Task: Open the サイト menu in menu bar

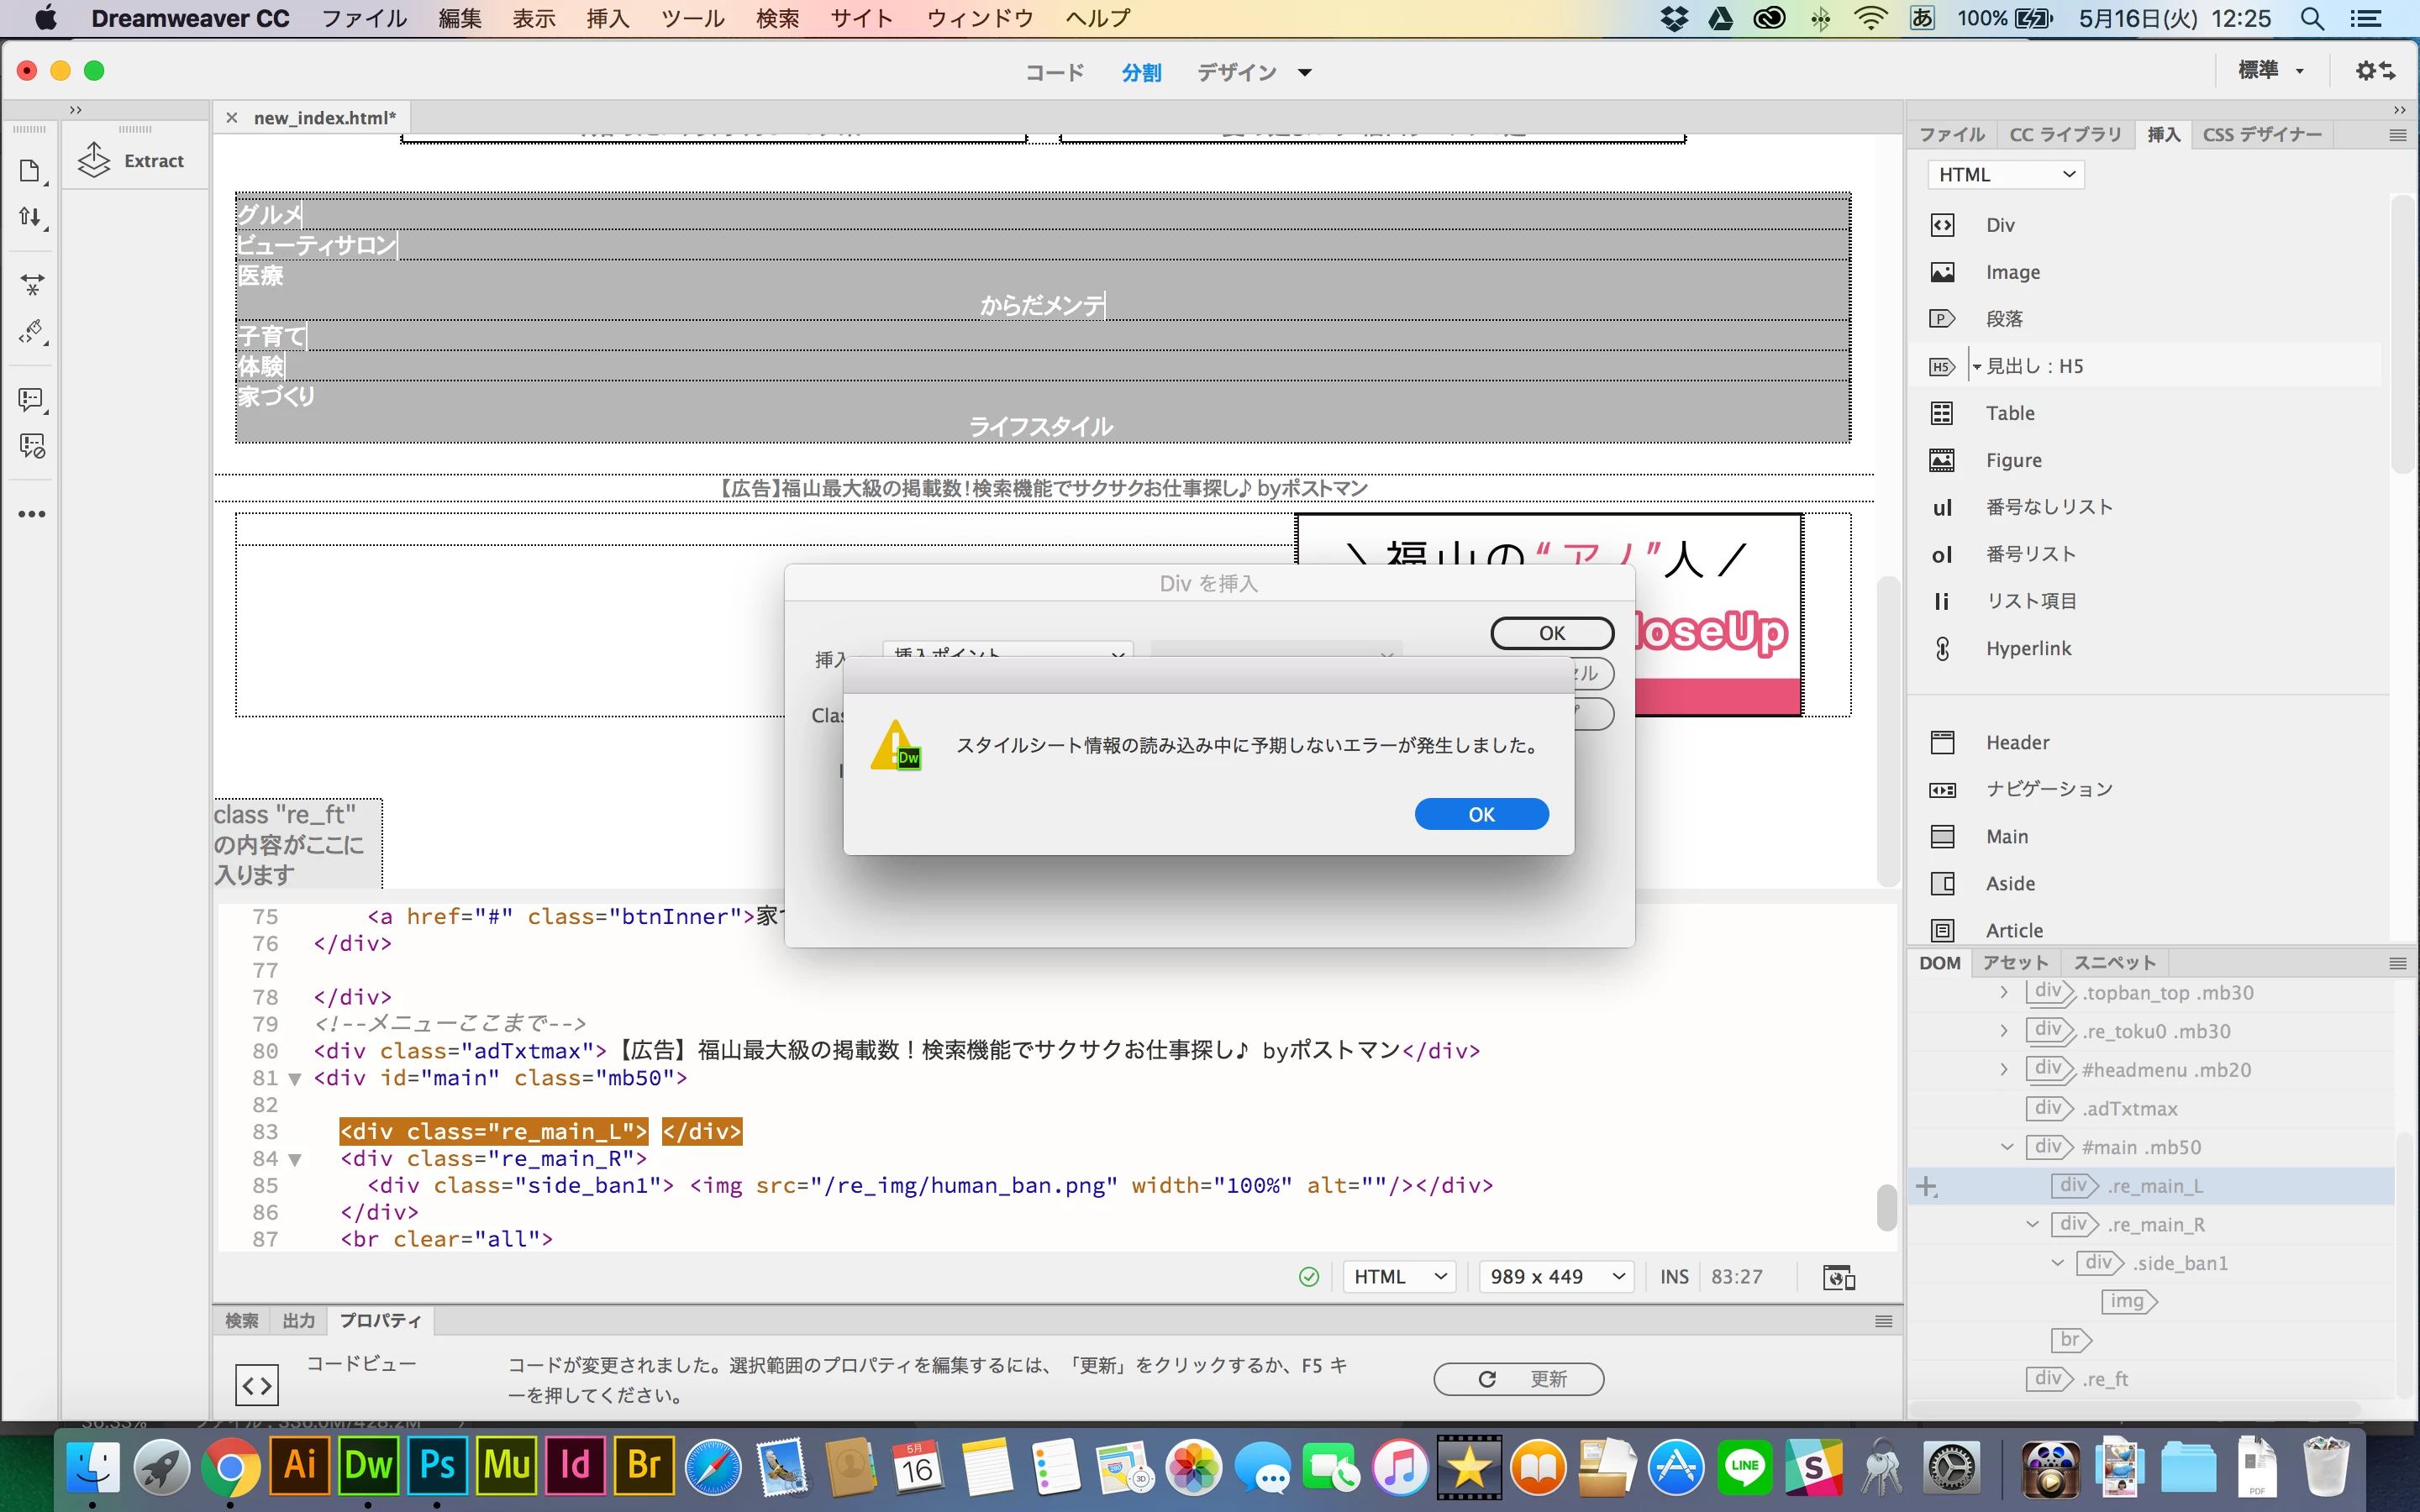Action: (861, 18)
